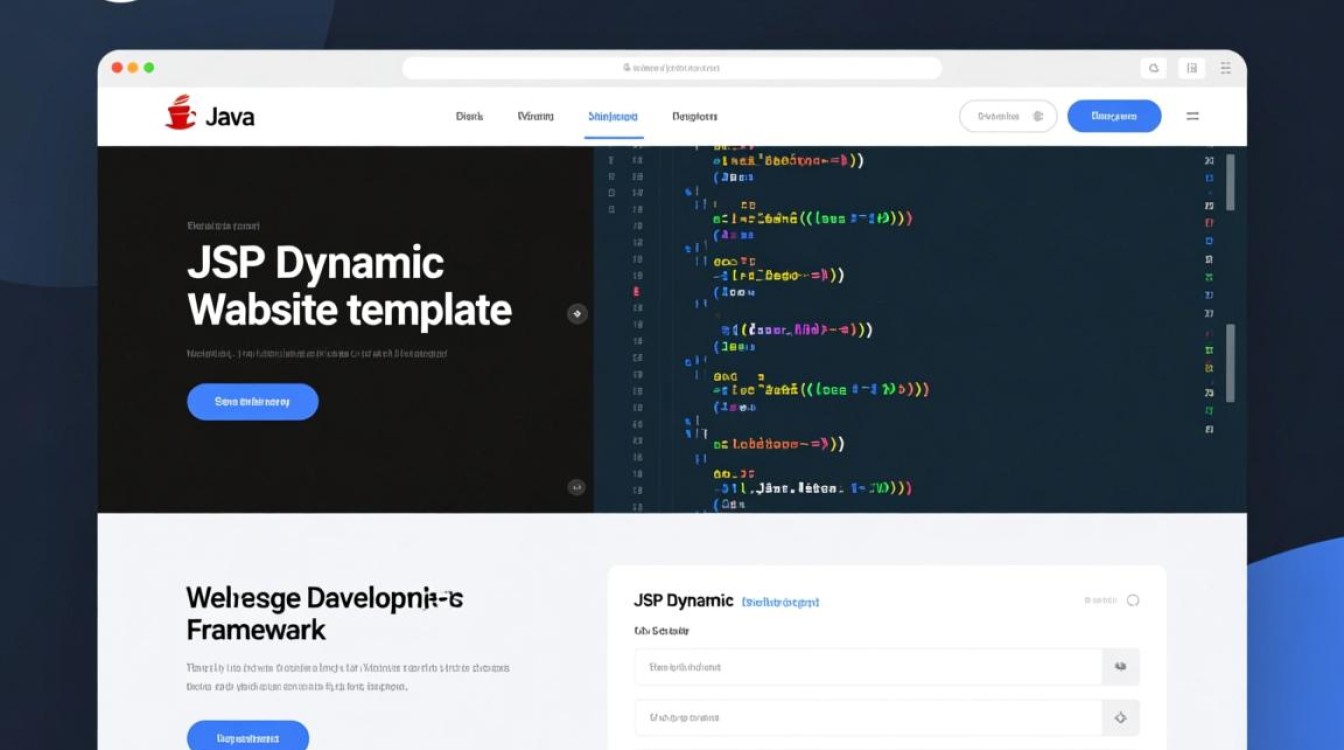
Task: Click the icon button beside first form field
Action: pyautogui.click(x=1120, y=666)
